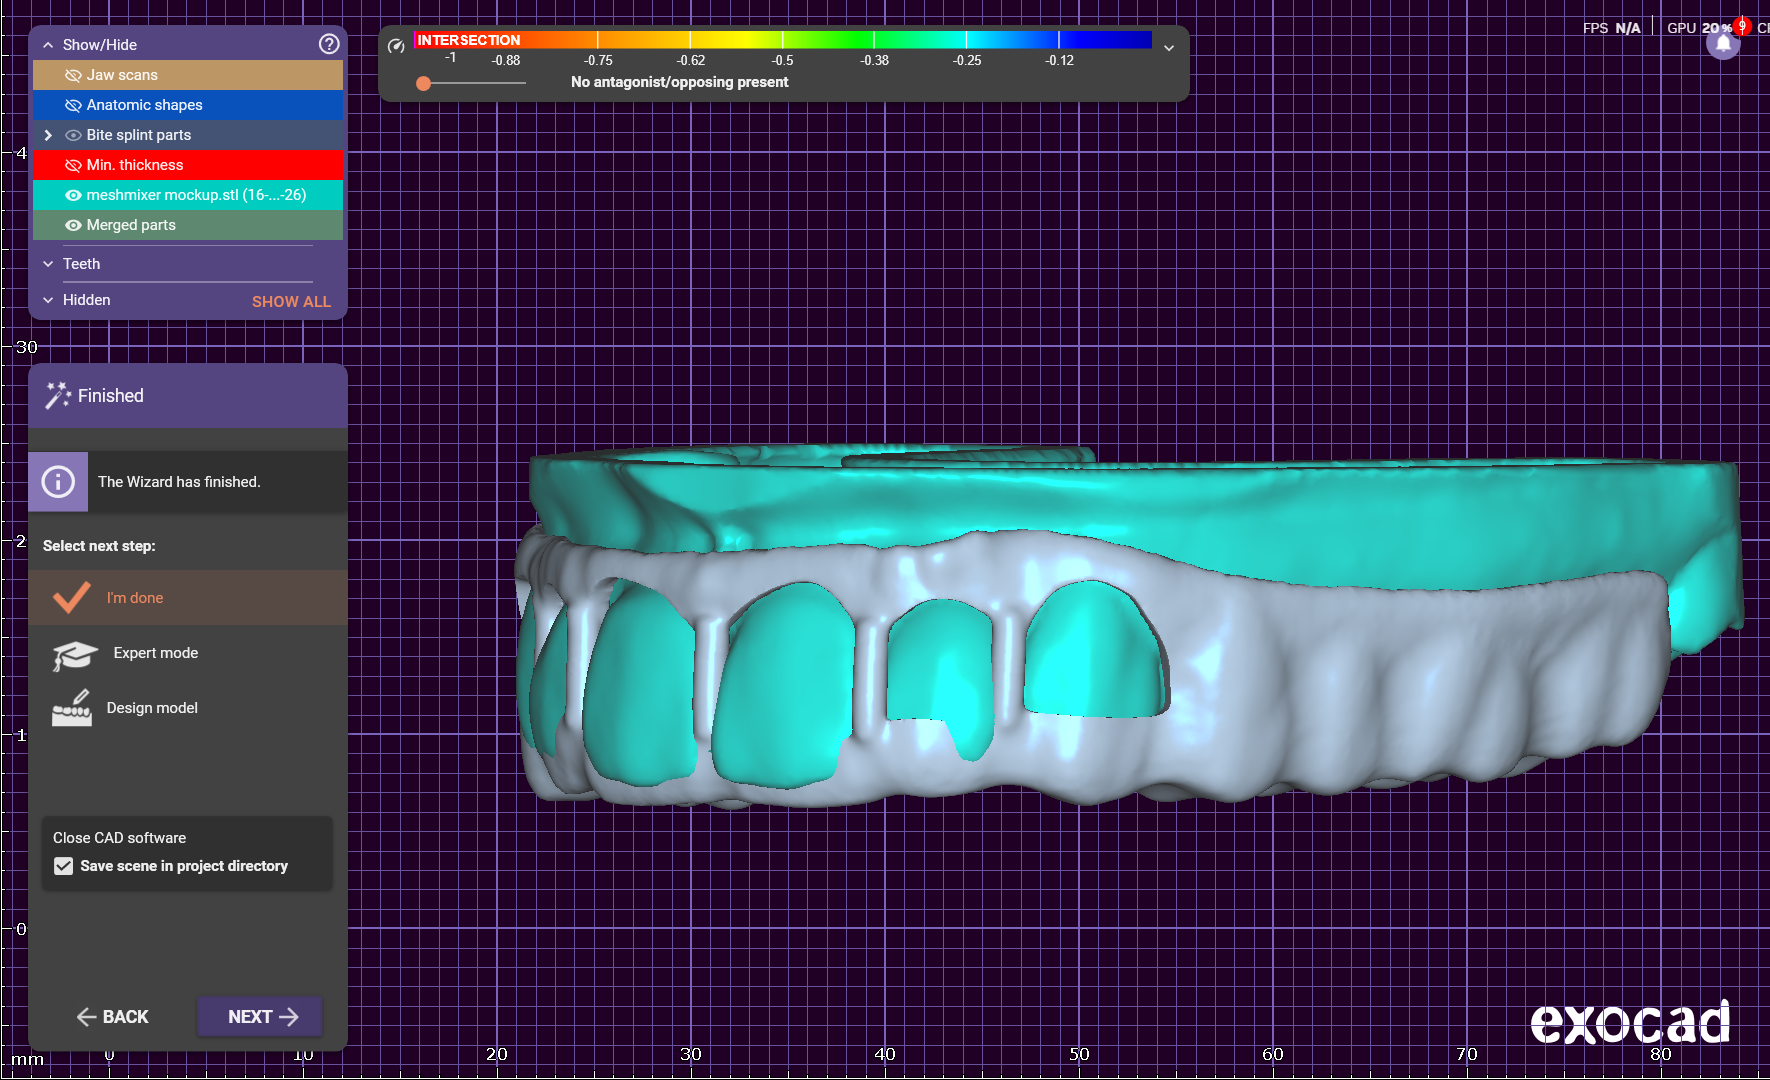This screenshot has height=1080, width=1770.
Task: Click the Show/Hide help question mark icon
Action: click(x=329, y=44)
